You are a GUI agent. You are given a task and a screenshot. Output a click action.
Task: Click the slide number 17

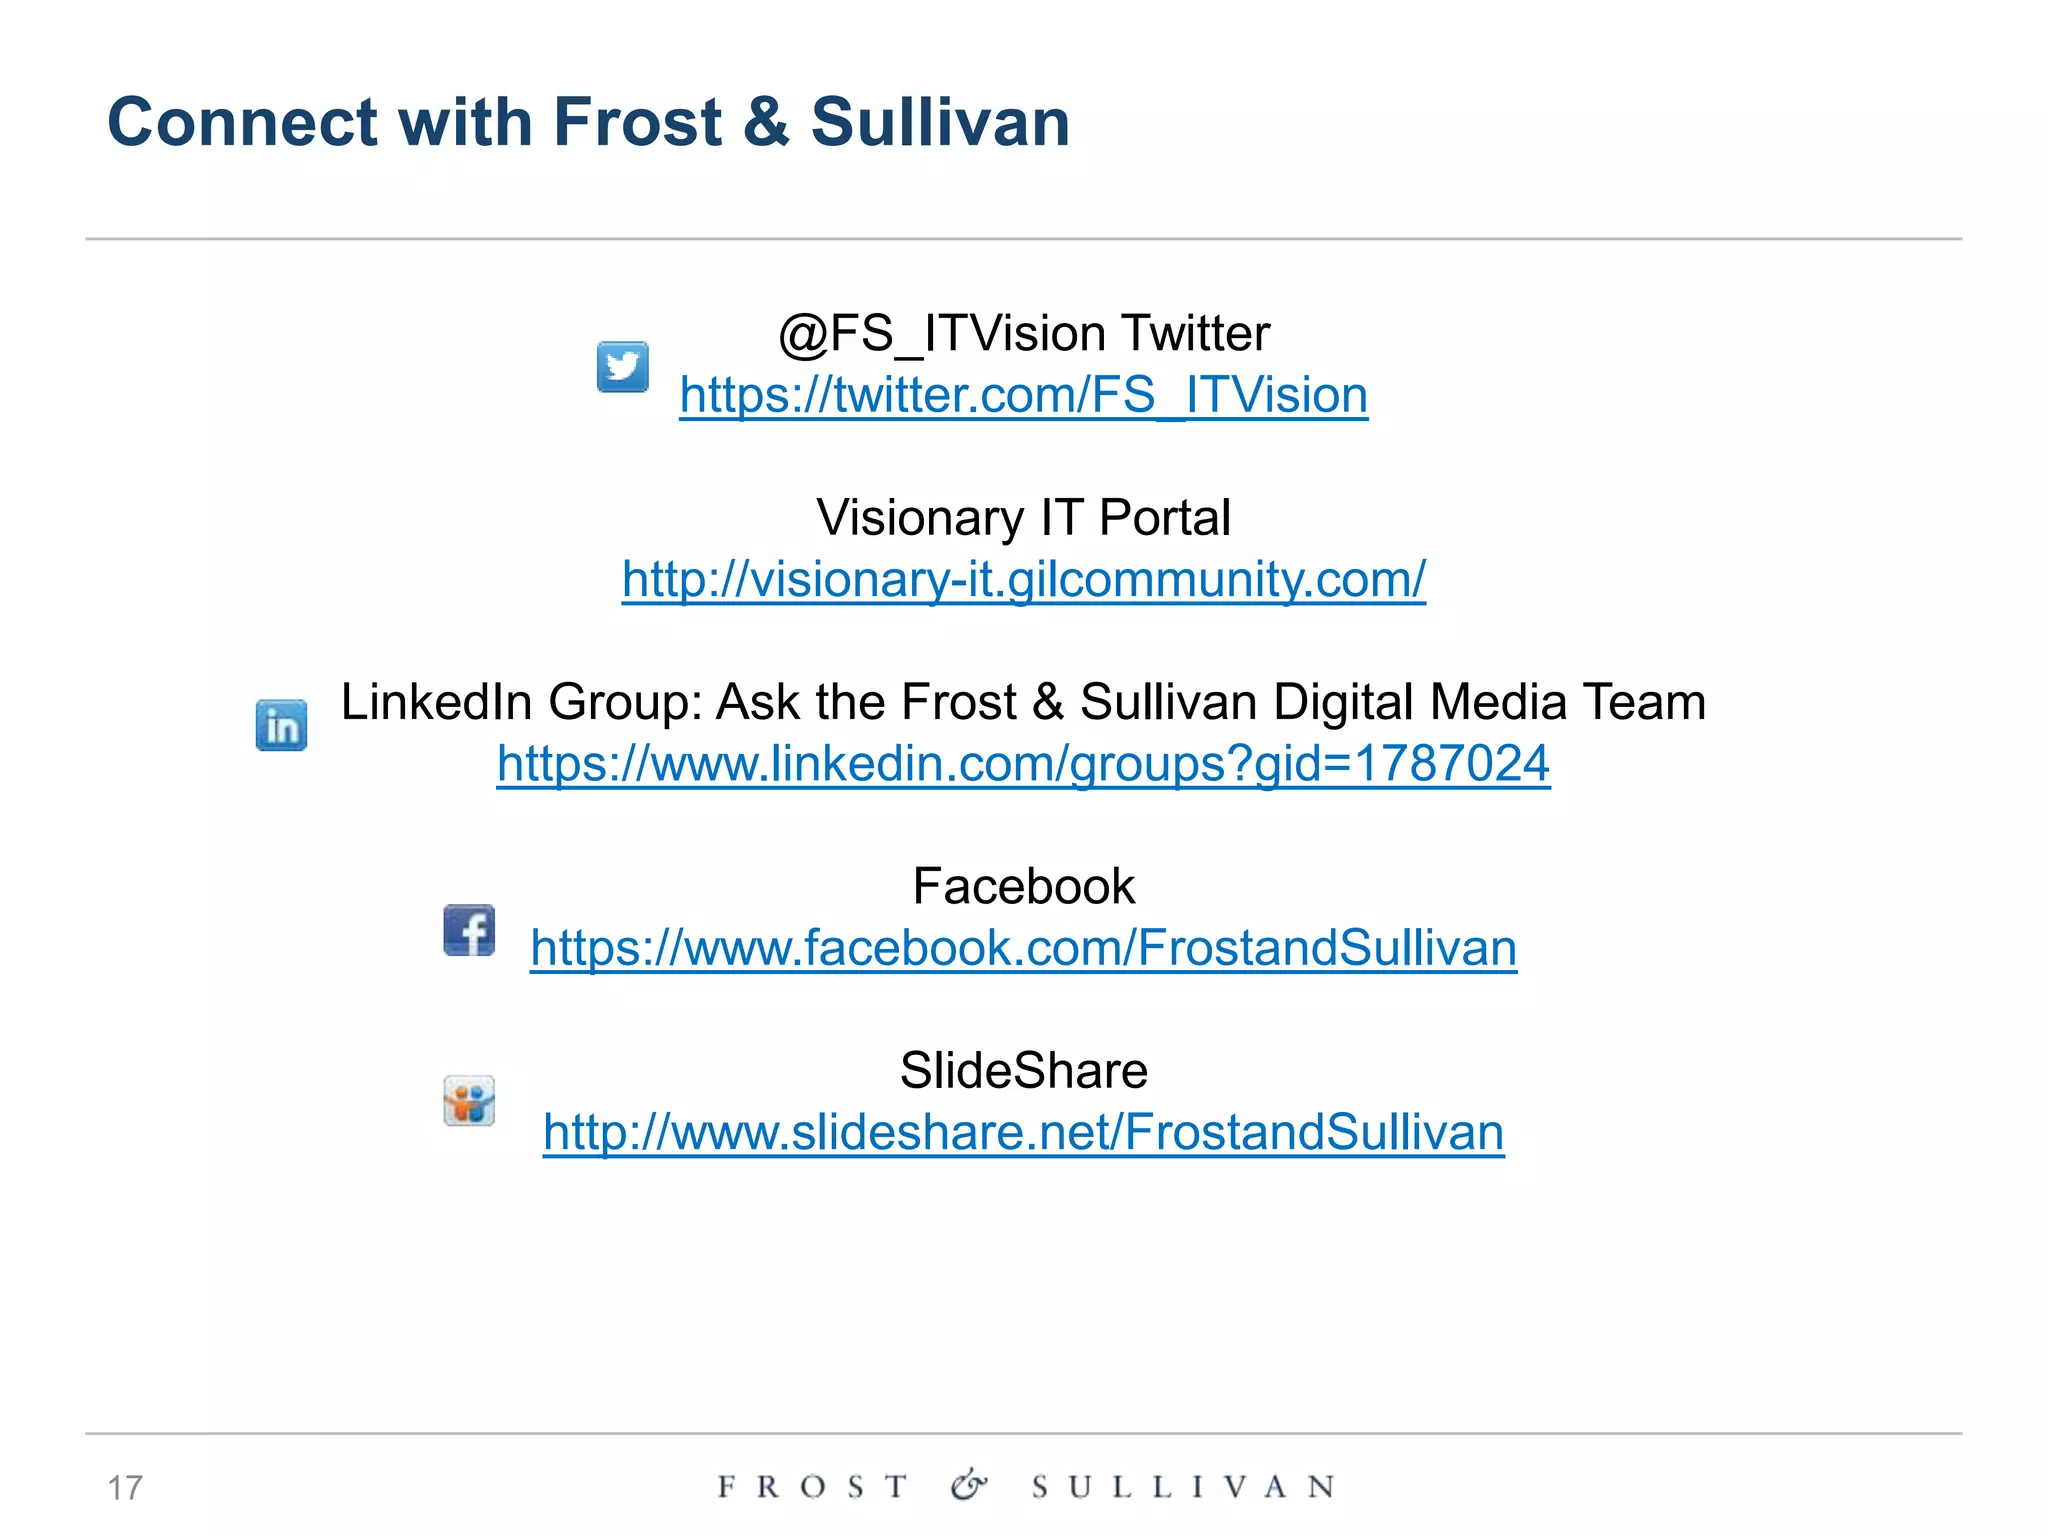point(125,1488)
